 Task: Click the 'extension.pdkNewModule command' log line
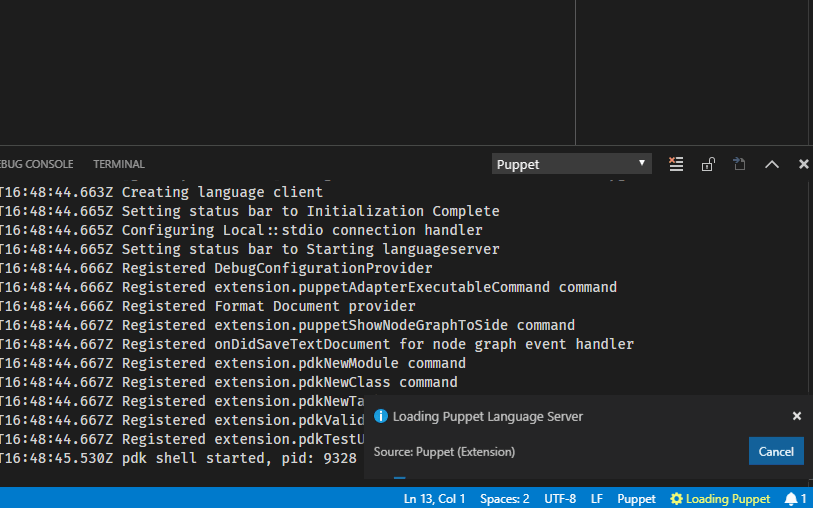tap(233, 363)
